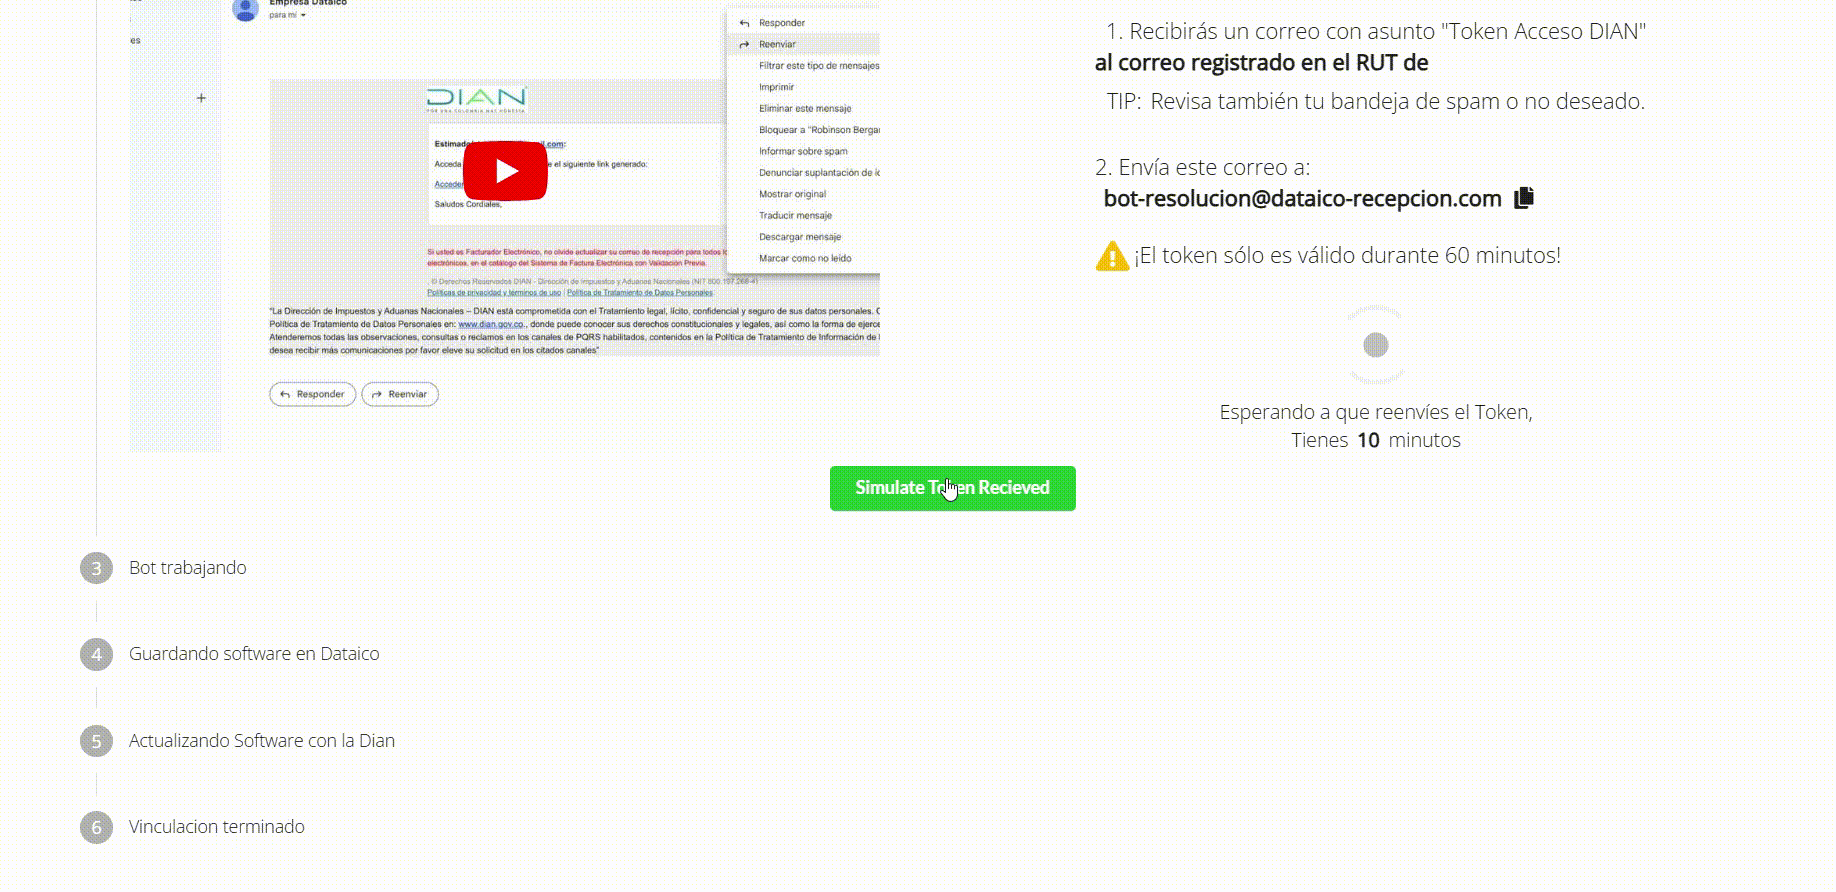The height and width of the screenshot is (892, 1836).
Task: Click the TIP spam bandeja text
Action: pyautogui.click(x=1376, y=101)
